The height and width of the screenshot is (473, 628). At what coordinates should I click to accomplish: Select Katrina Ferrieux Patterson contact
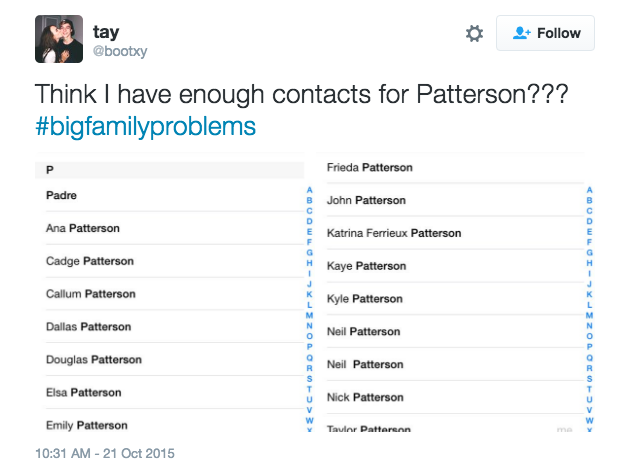pos(455,233)
